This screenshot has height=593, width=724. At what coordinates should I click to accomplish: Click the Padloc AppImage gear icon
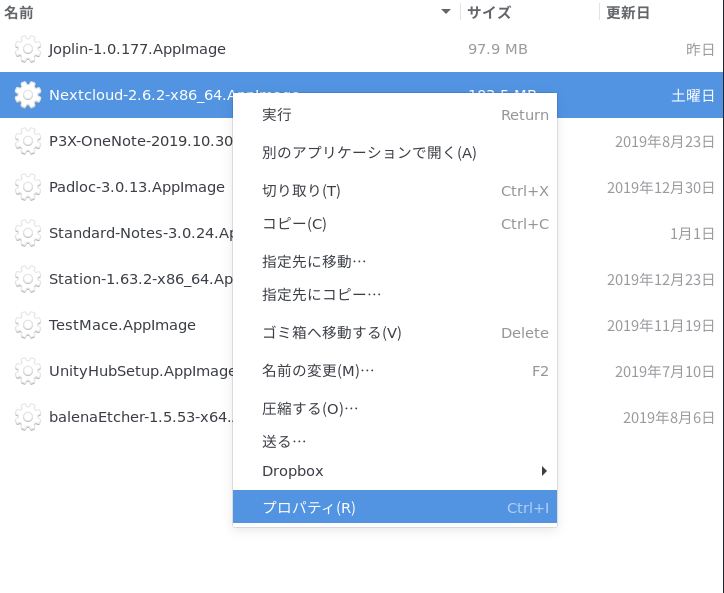[x=28, y=187]
